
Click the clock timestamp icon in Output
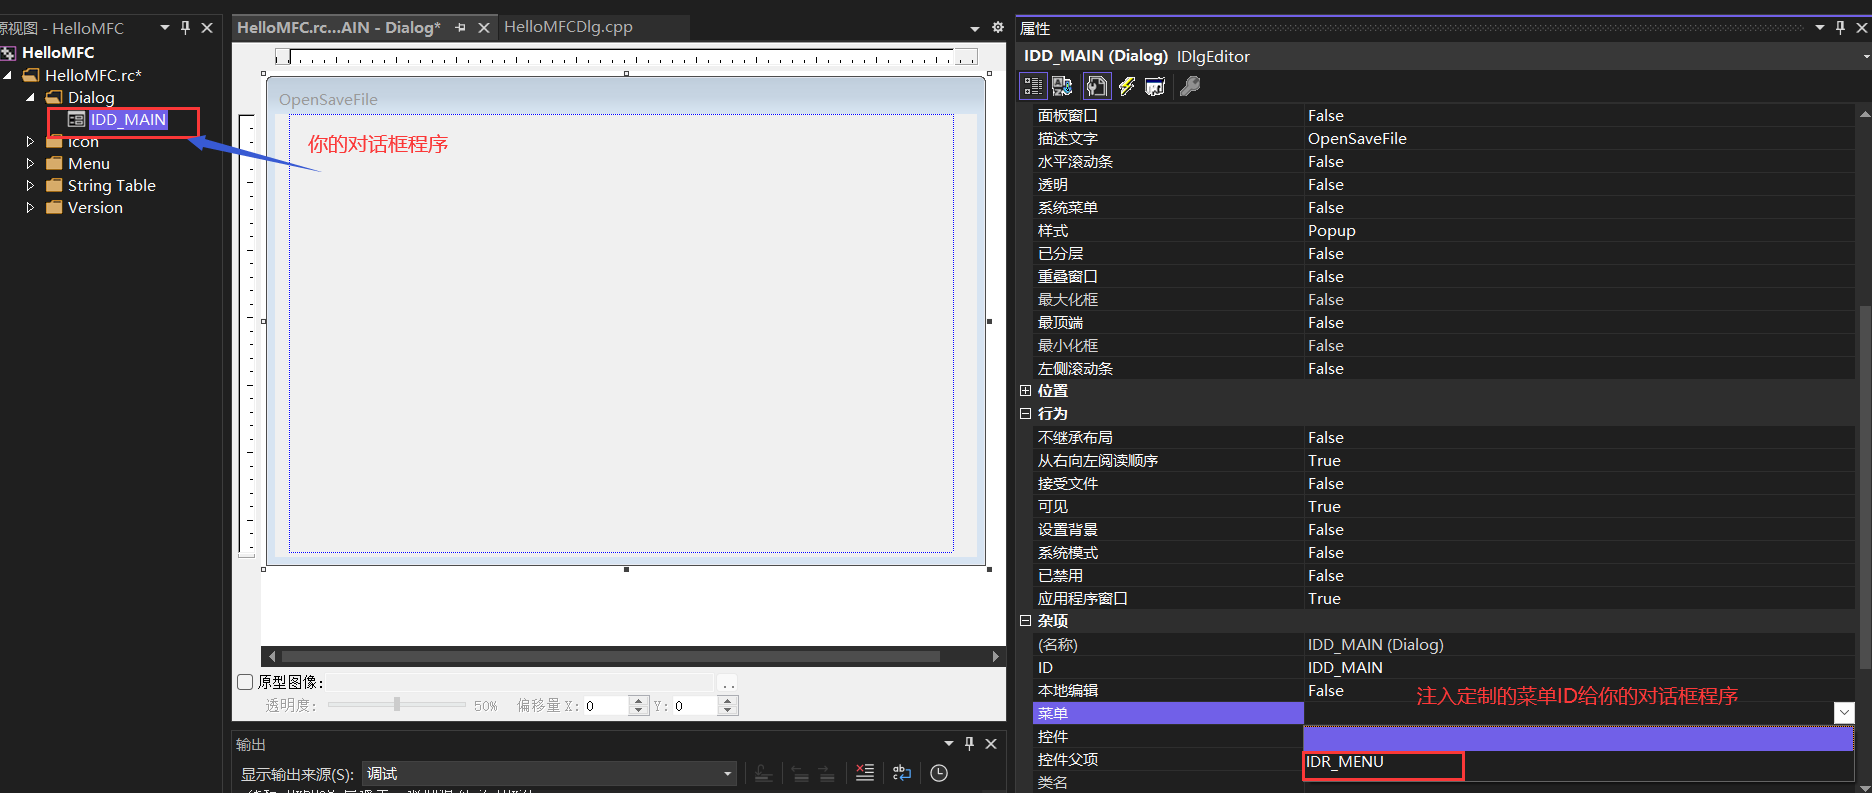tap(939, 773)
